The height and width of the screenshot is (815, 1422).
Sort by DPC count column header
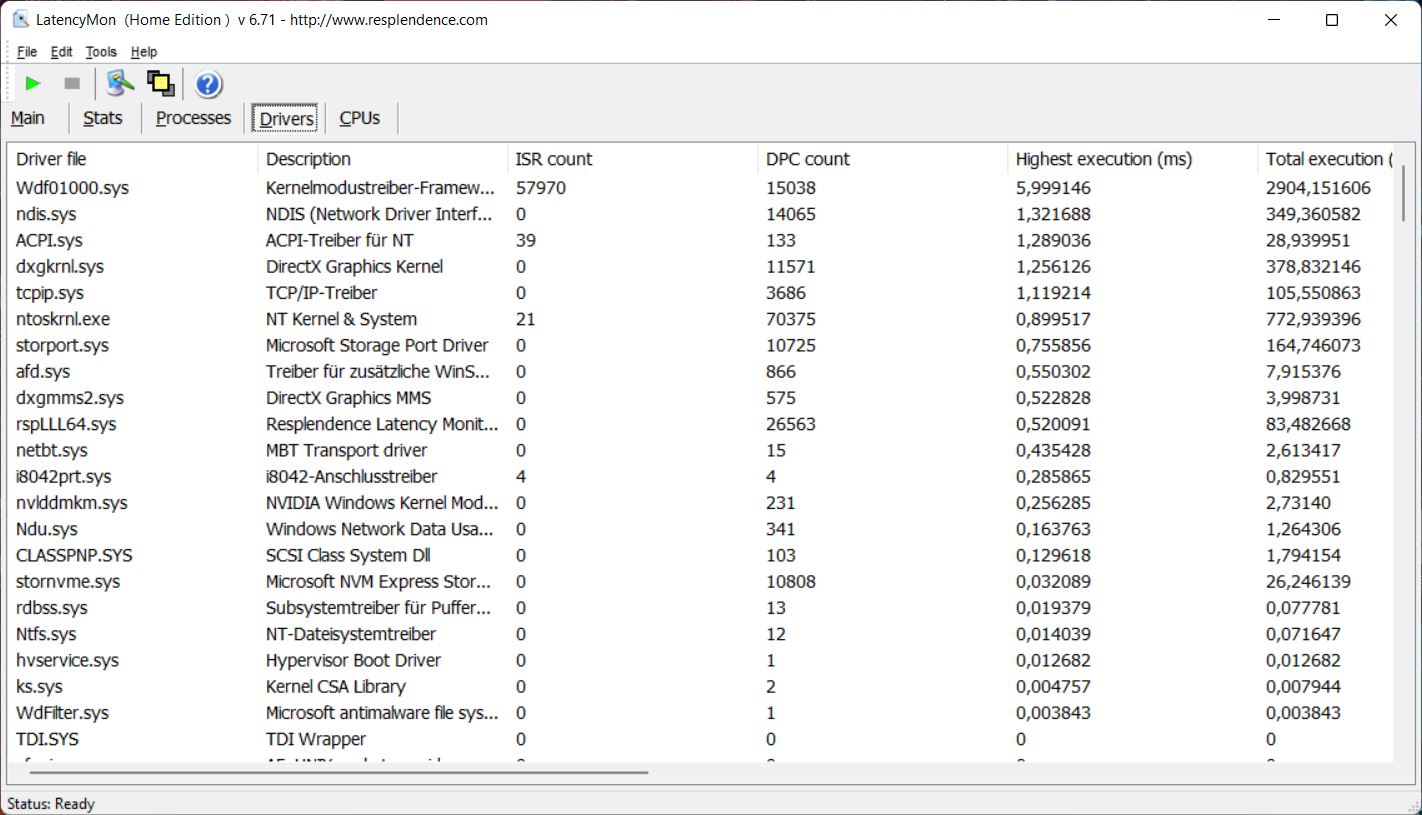tap(883, 159)
